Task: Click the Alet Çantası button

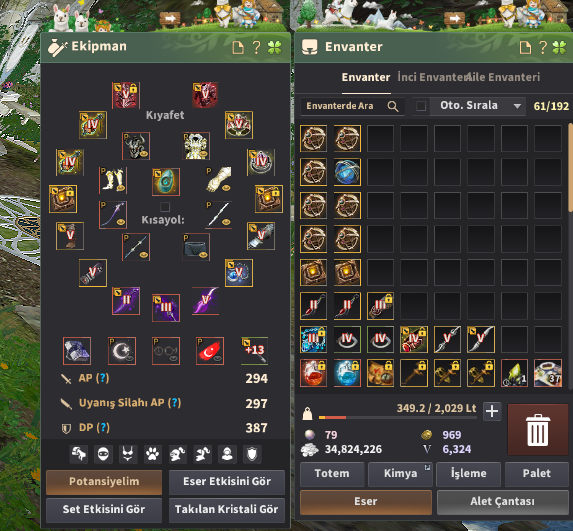Action: click(502, 501)
